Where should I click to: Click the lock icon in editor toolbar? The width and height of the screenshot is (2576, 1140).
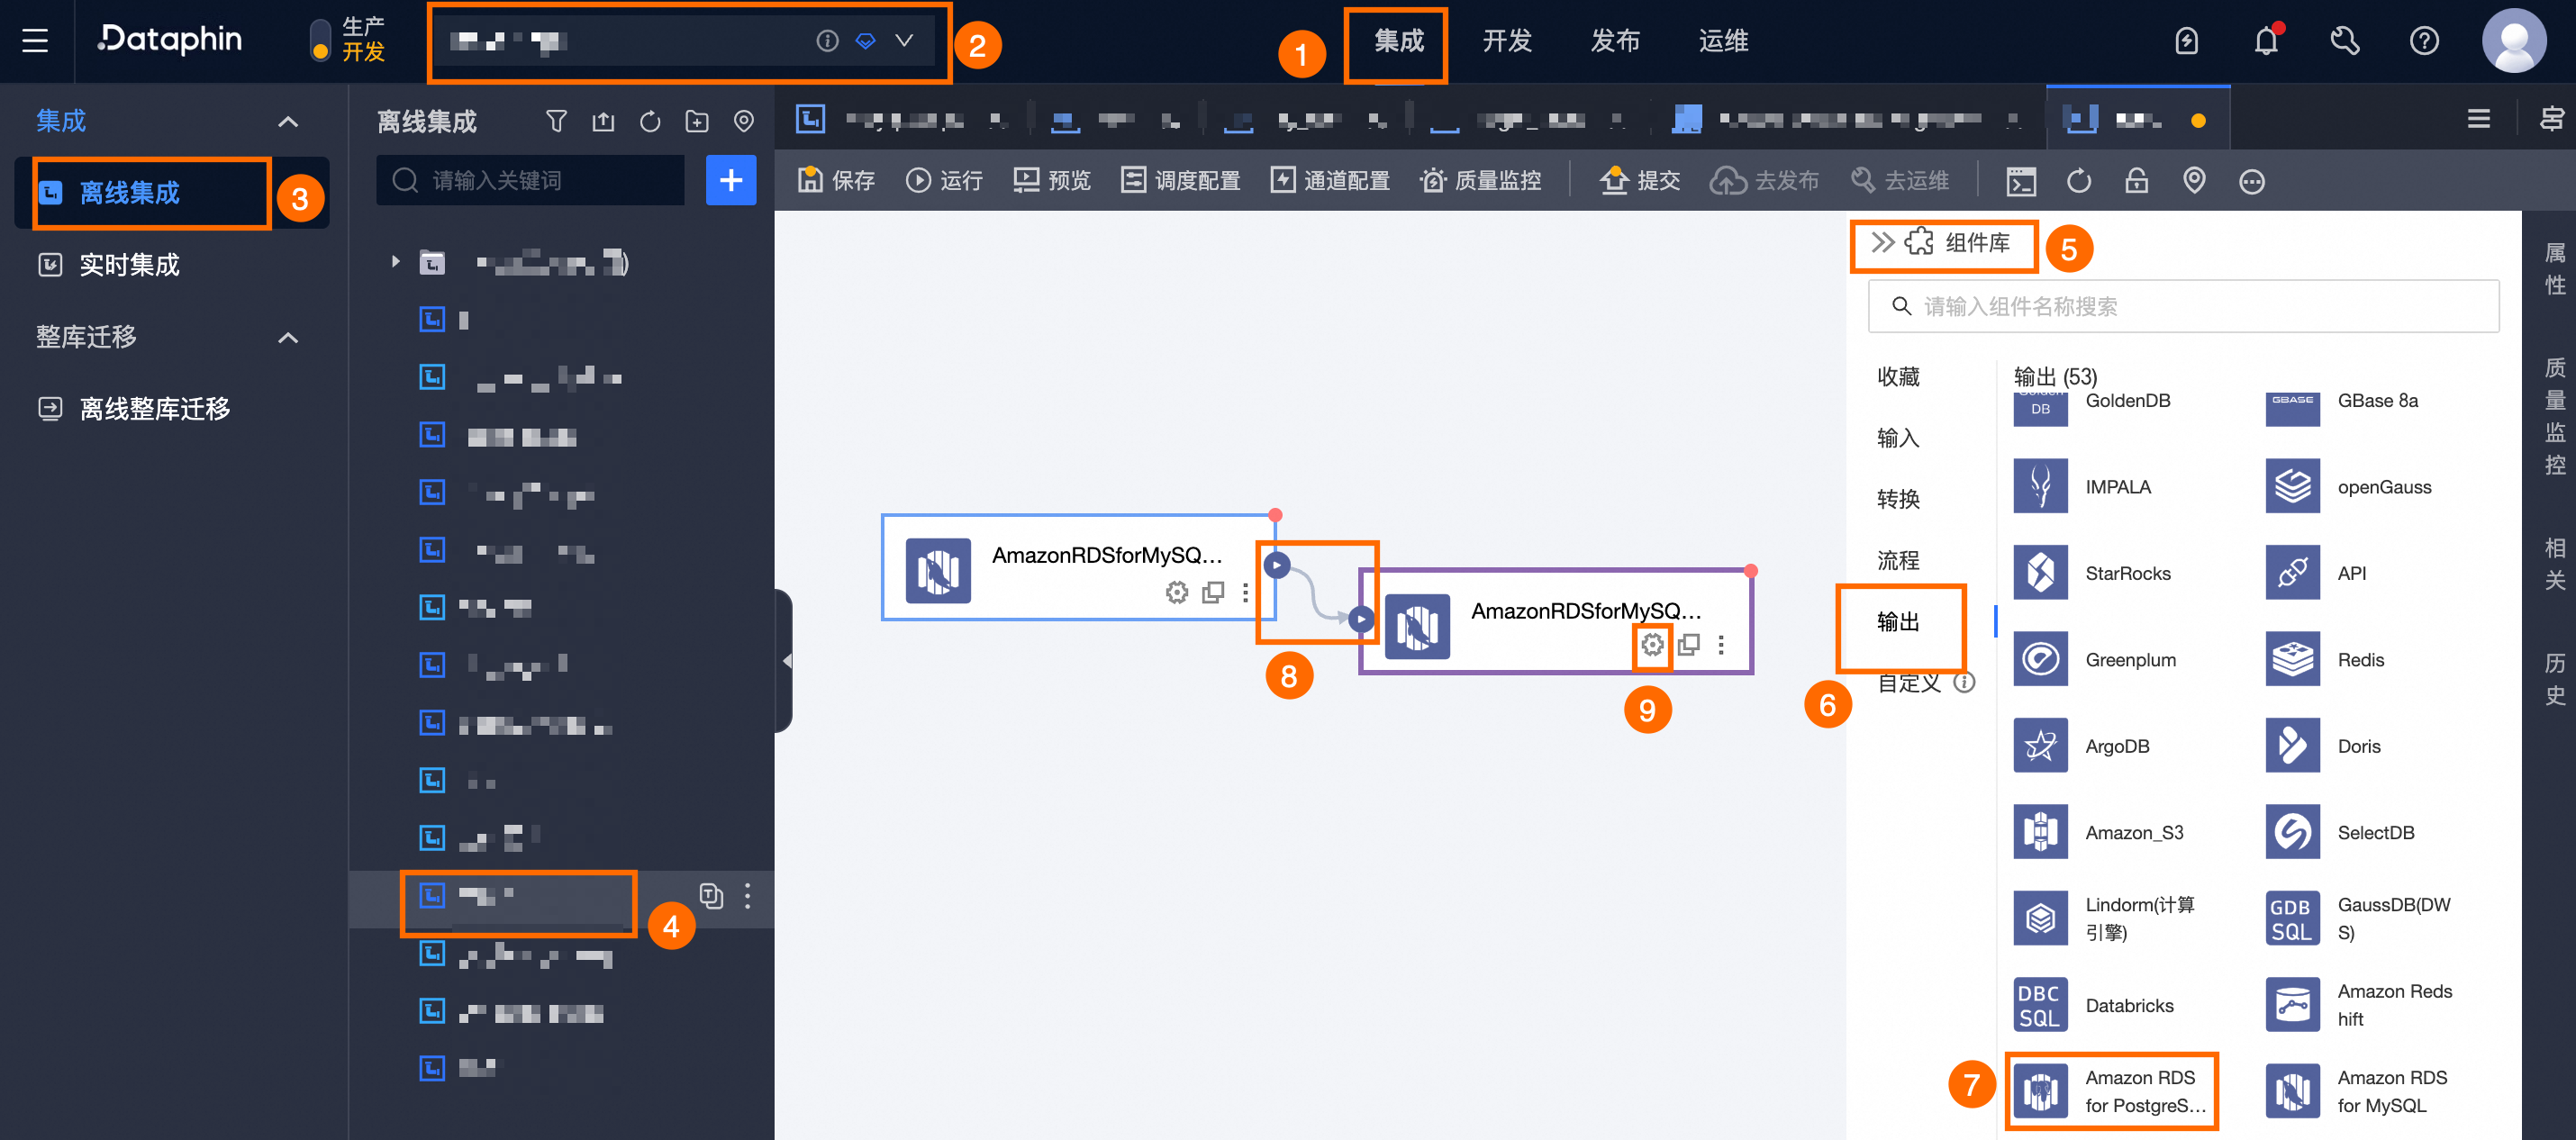click(2137, 181)
